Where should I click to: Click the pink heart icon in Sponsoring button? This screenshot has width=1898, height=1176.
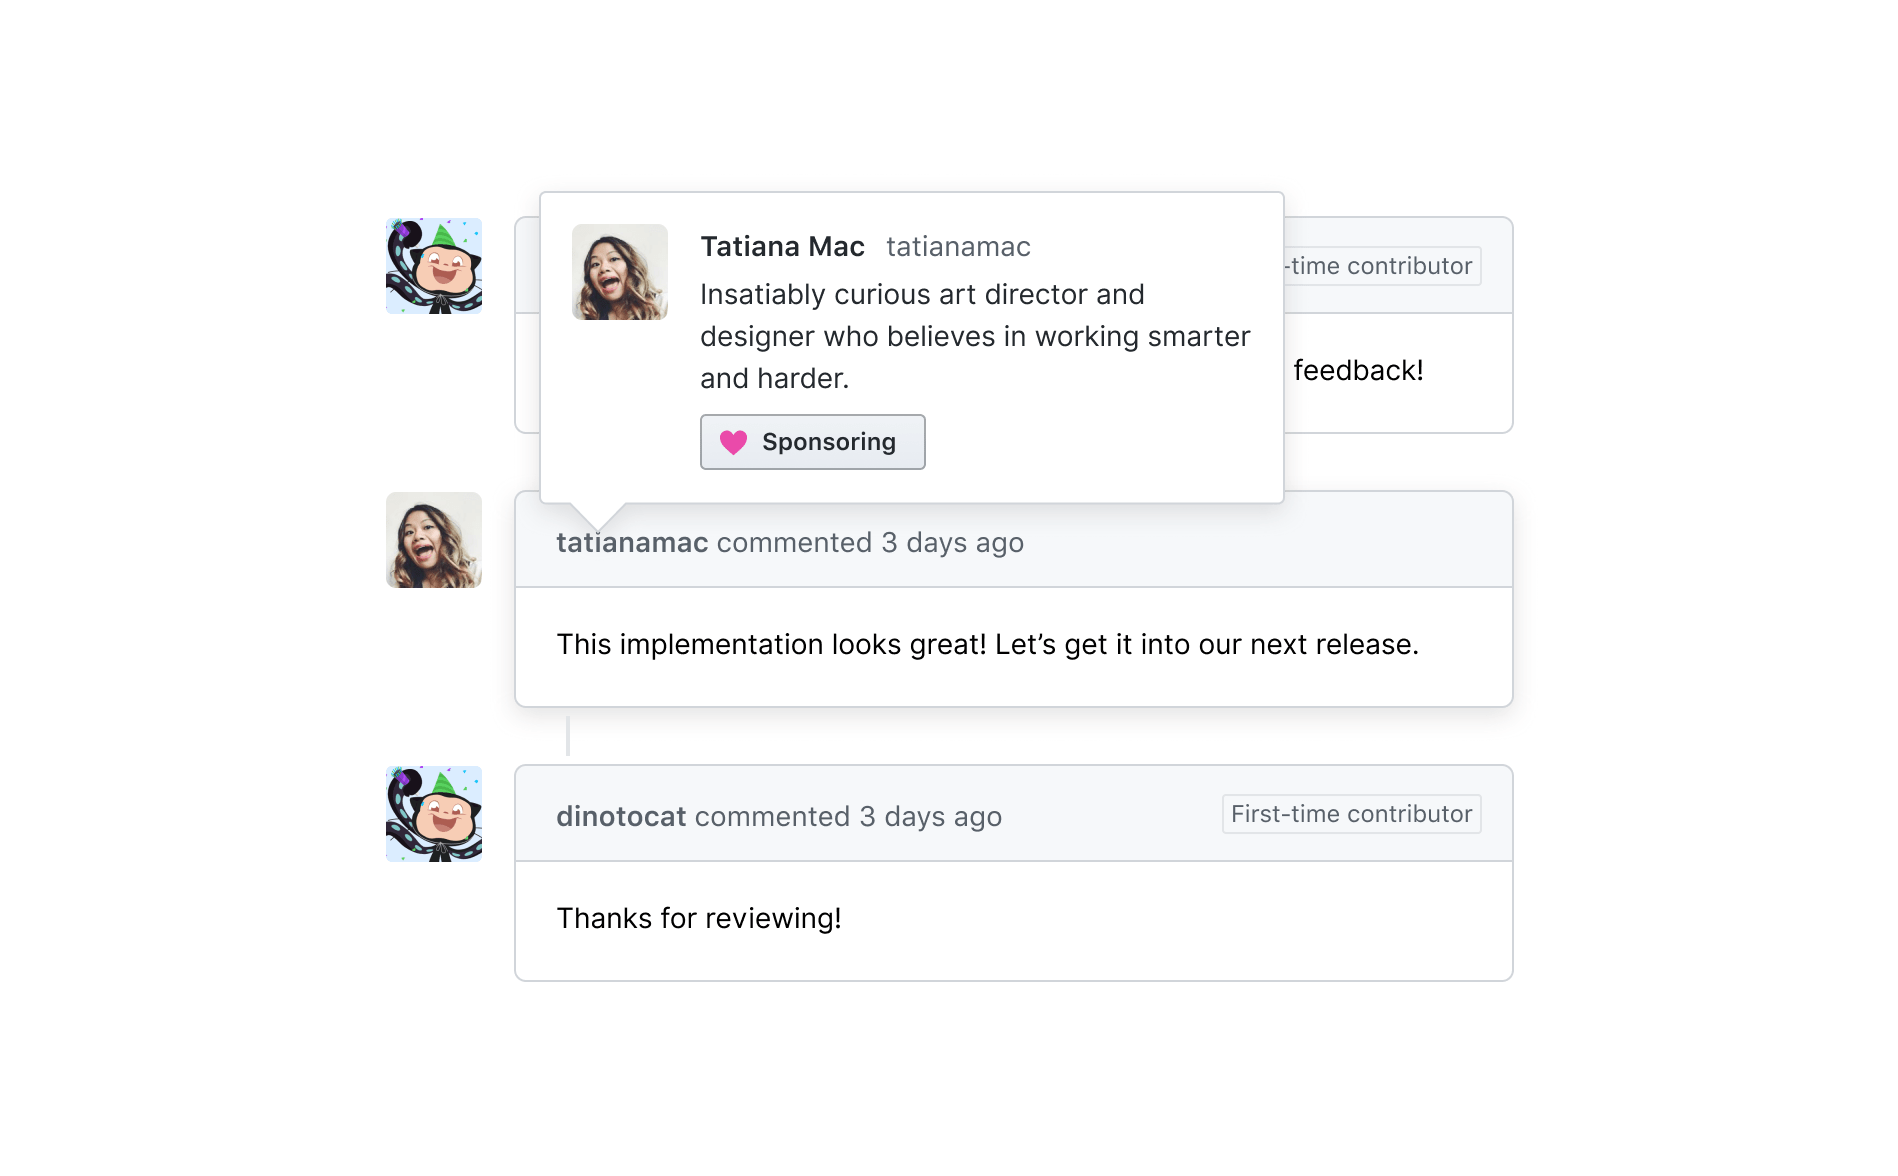(x=733, y=442)
